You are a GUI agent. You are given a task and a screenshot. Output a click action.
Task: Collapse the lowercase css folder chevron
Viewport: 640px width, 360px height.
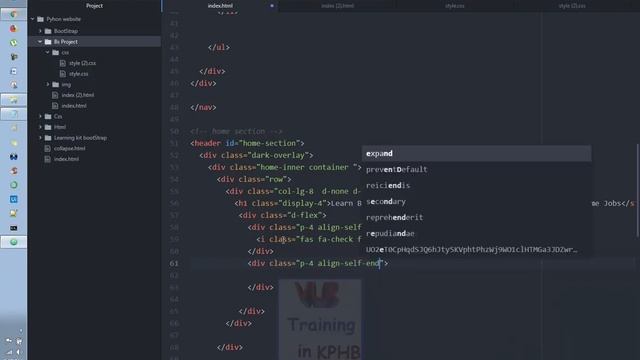[x=47, y=52]
